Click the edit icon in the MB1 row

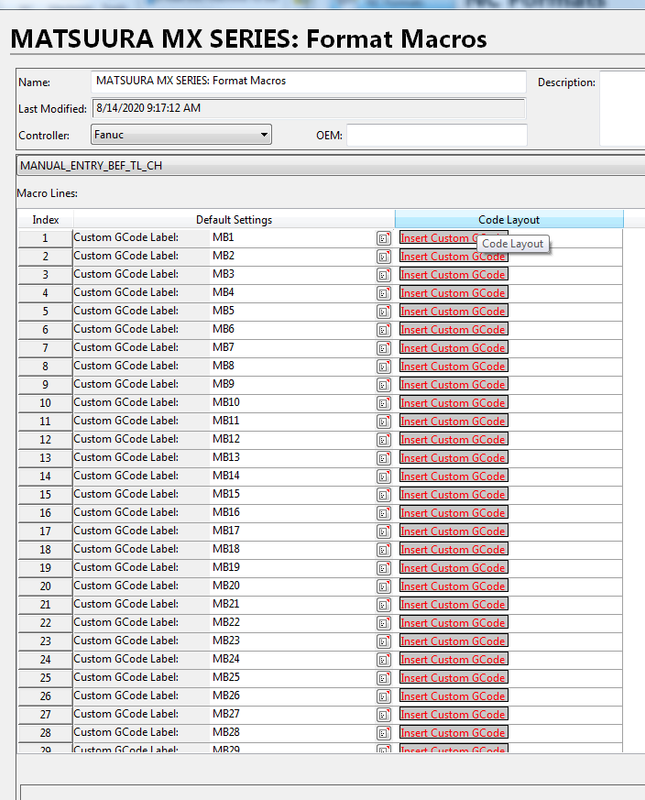tap(384, 238)
